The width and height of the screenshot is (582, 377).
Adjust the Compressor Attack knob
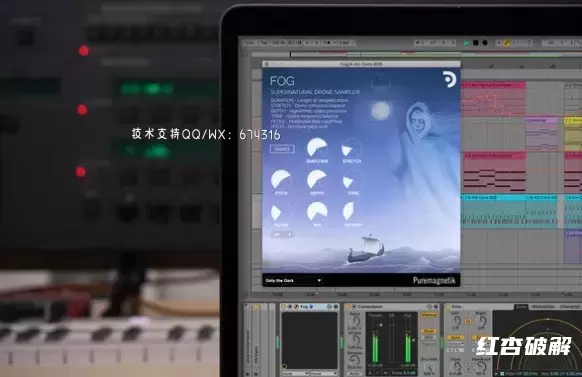[356, 340]
